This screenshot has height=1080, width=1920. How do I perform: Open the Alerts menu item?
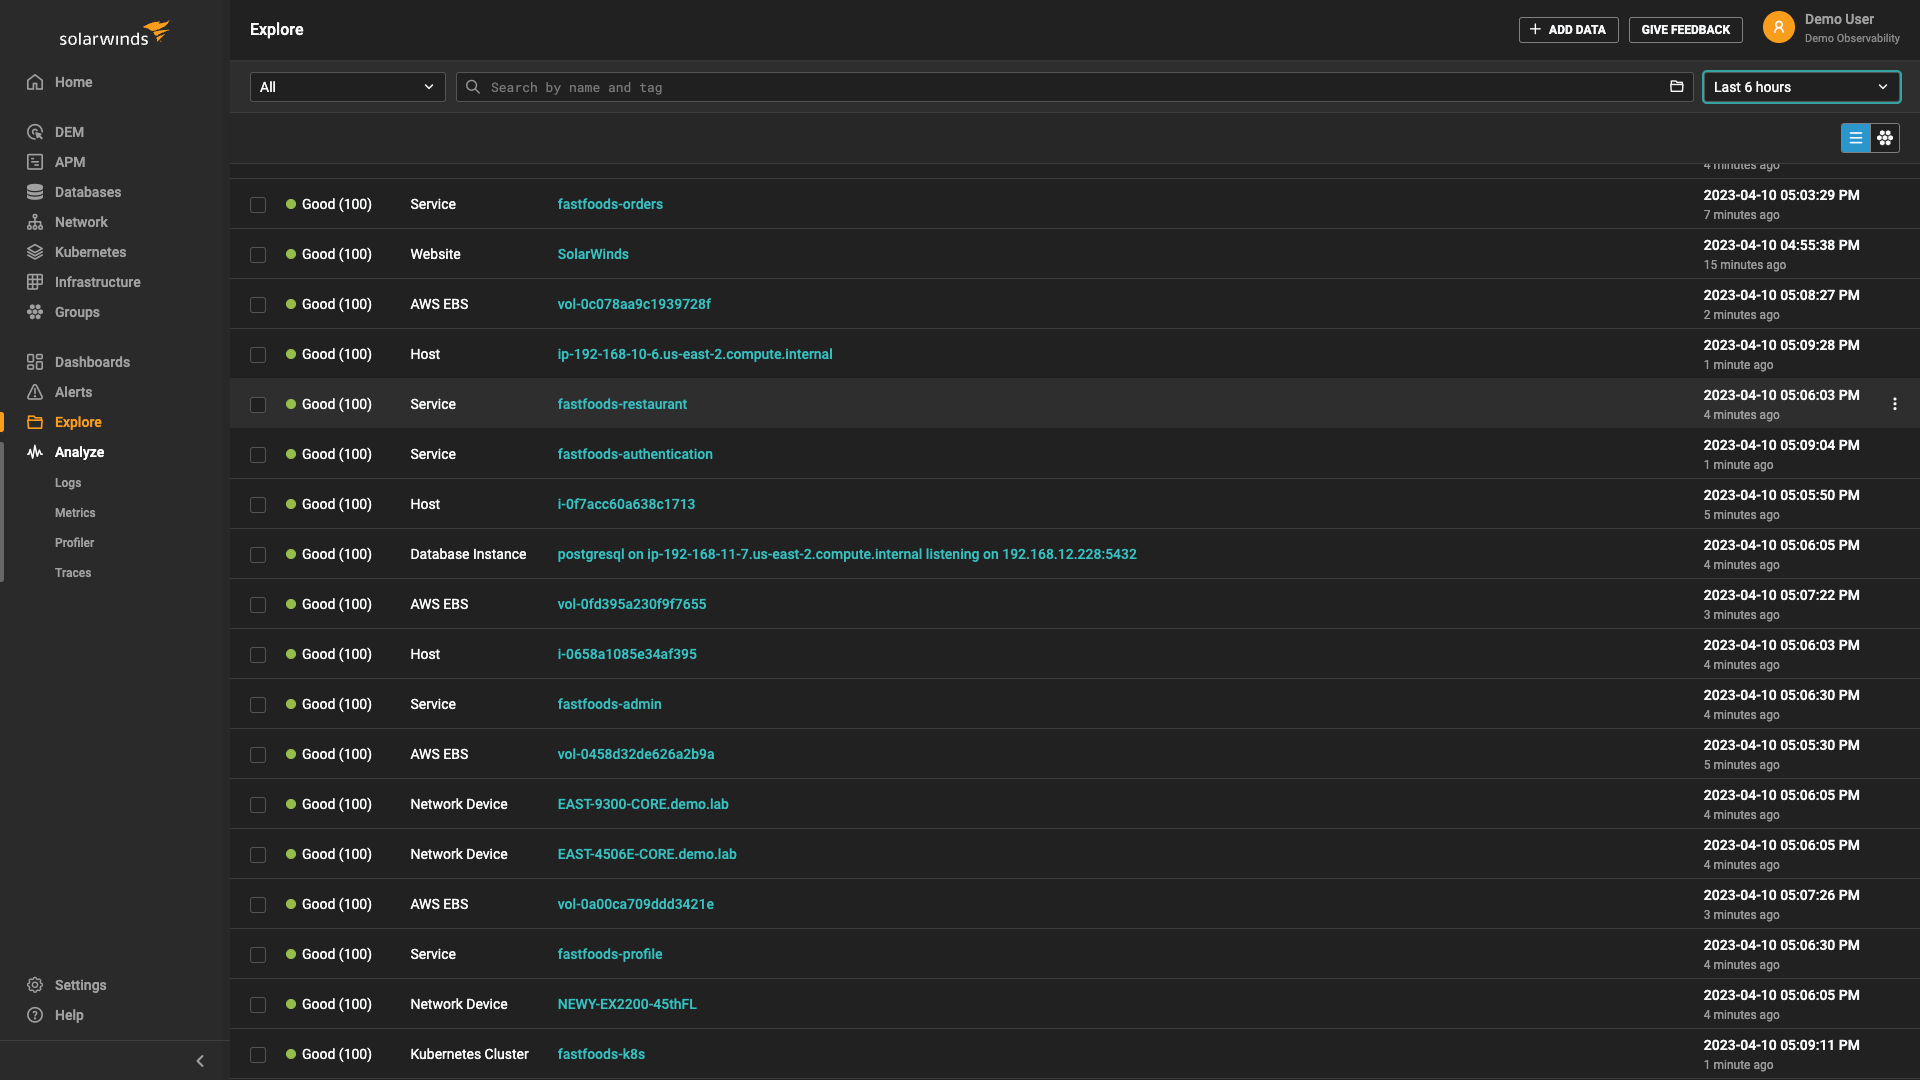pyautogui.click(x=73, y=392)
